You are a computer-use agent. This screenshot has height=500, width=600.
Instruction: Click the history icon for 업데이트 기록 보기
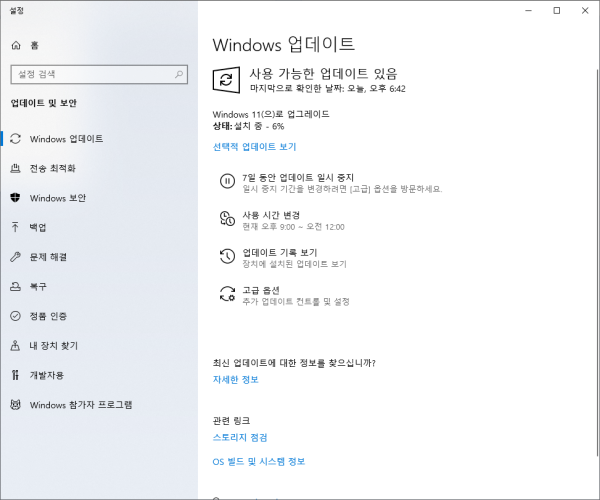point(227,256)
